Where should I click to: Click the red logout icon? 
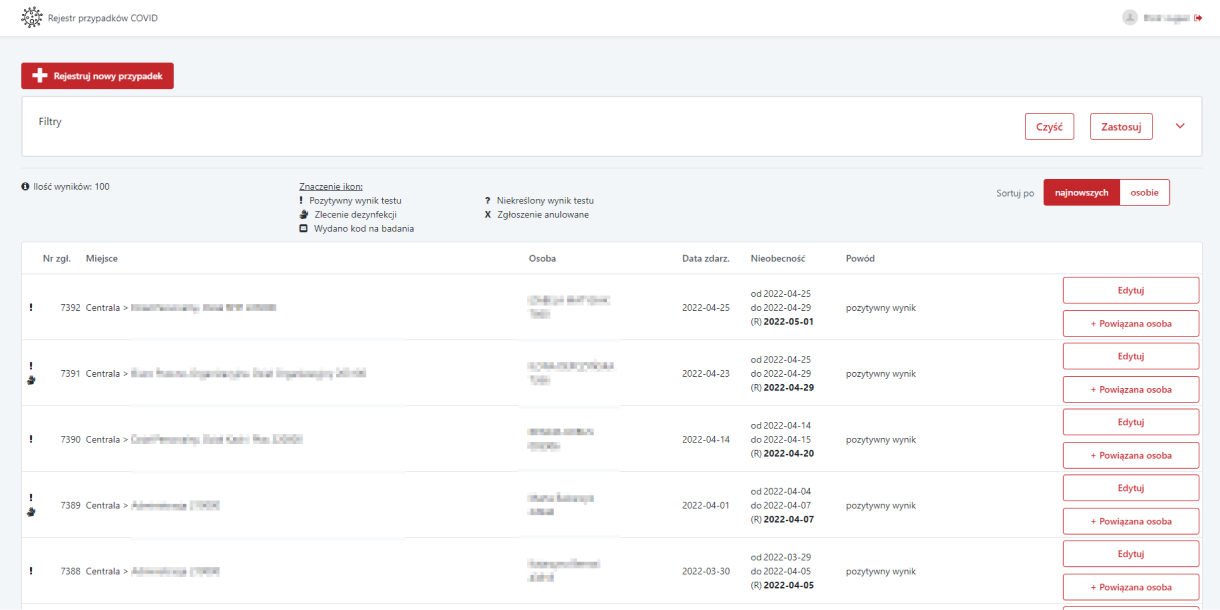(x=1198, y=18)
